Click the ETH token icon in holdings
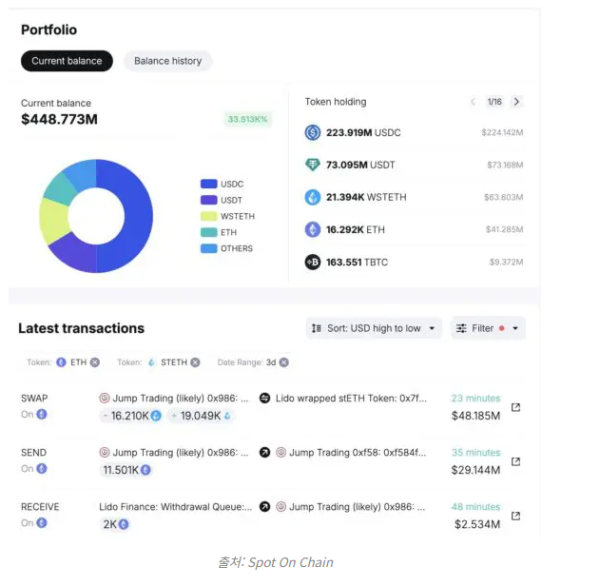Screen dimensions: 600x586 [x=312, y=230]
